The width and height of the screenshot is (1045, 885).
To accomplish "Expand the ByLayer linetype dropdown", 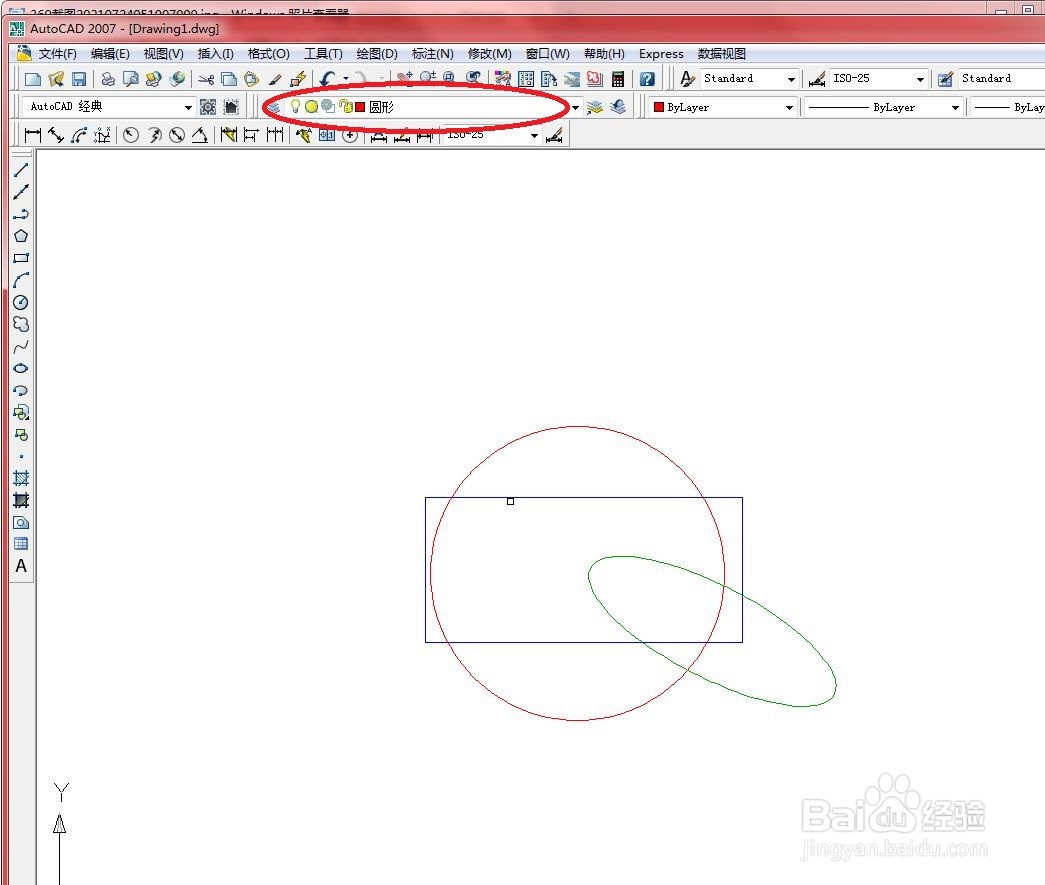I will (955, 107).
